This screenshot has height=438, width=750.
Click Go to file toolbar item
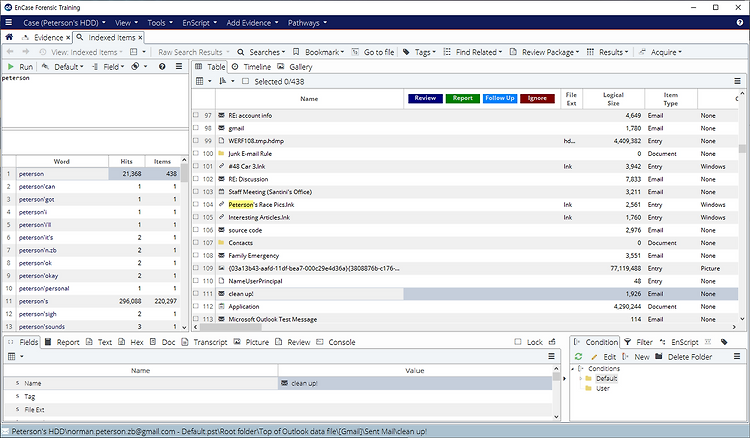373,52
